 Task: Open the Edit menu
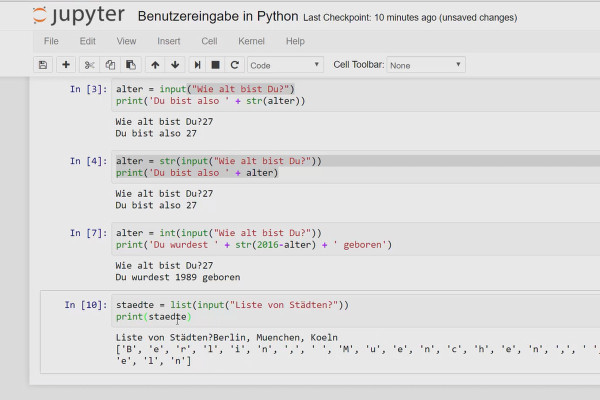[88, 41]
